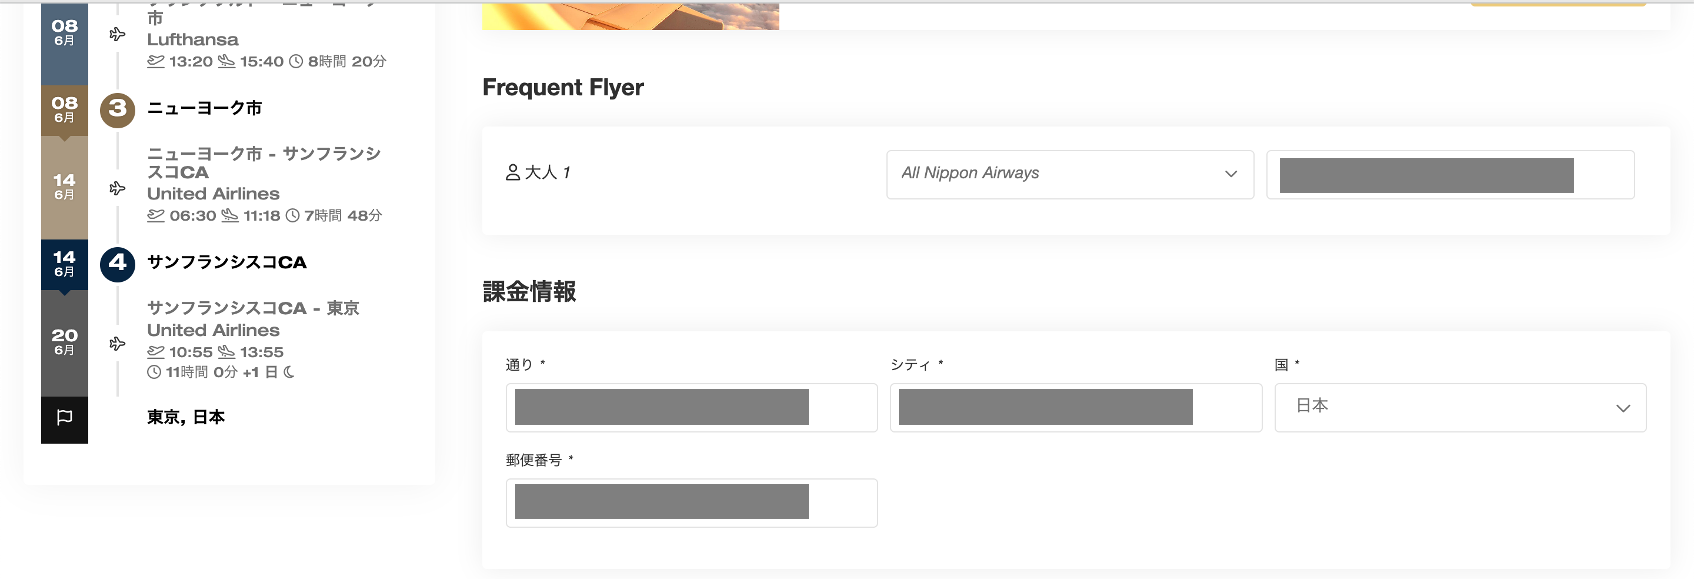Click the takeoff icon beside 06:30
The width and height of the screenshot is (1694, 580).
click(x=156, y=215)
